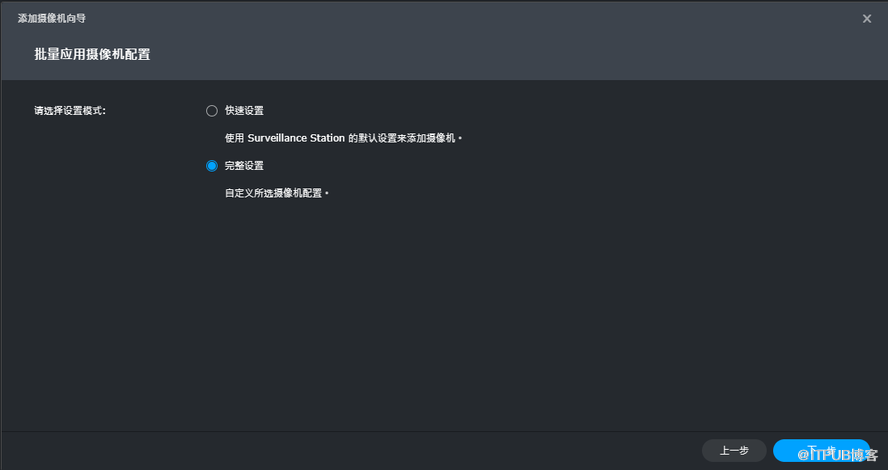This screenshot has height=470, width=888.
Task: Click the 完整设置 option label text
Action: coord(244,166)
